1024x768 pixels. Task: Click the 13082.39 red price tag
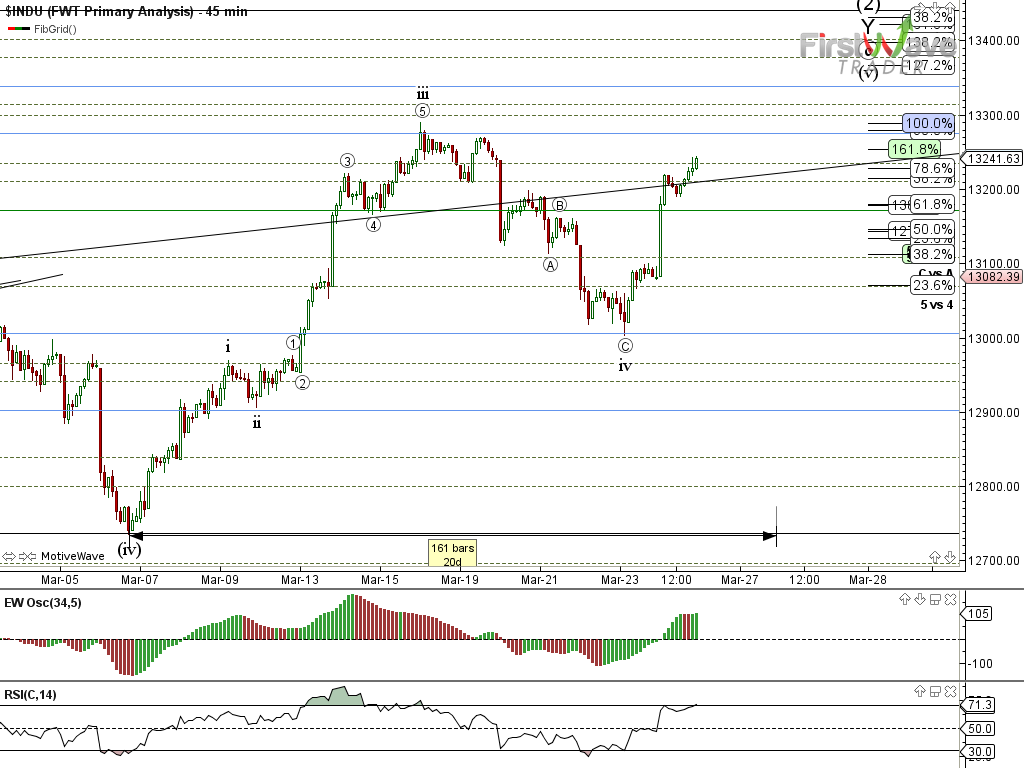(x=991, y=277)
